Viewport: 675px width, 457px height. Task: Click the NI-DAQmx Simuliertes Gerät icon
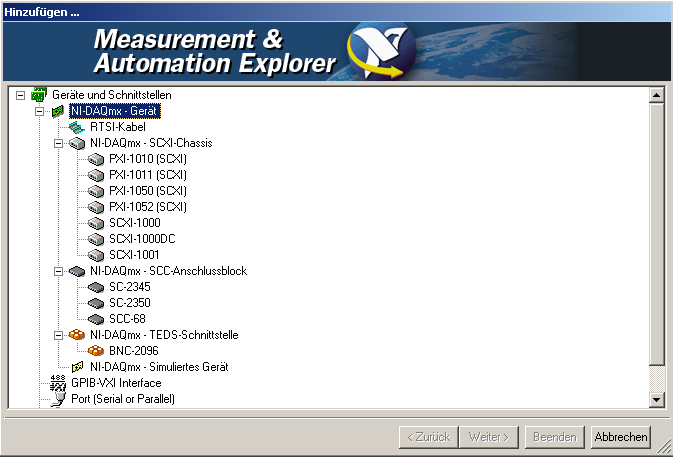[x=77, y=367]
